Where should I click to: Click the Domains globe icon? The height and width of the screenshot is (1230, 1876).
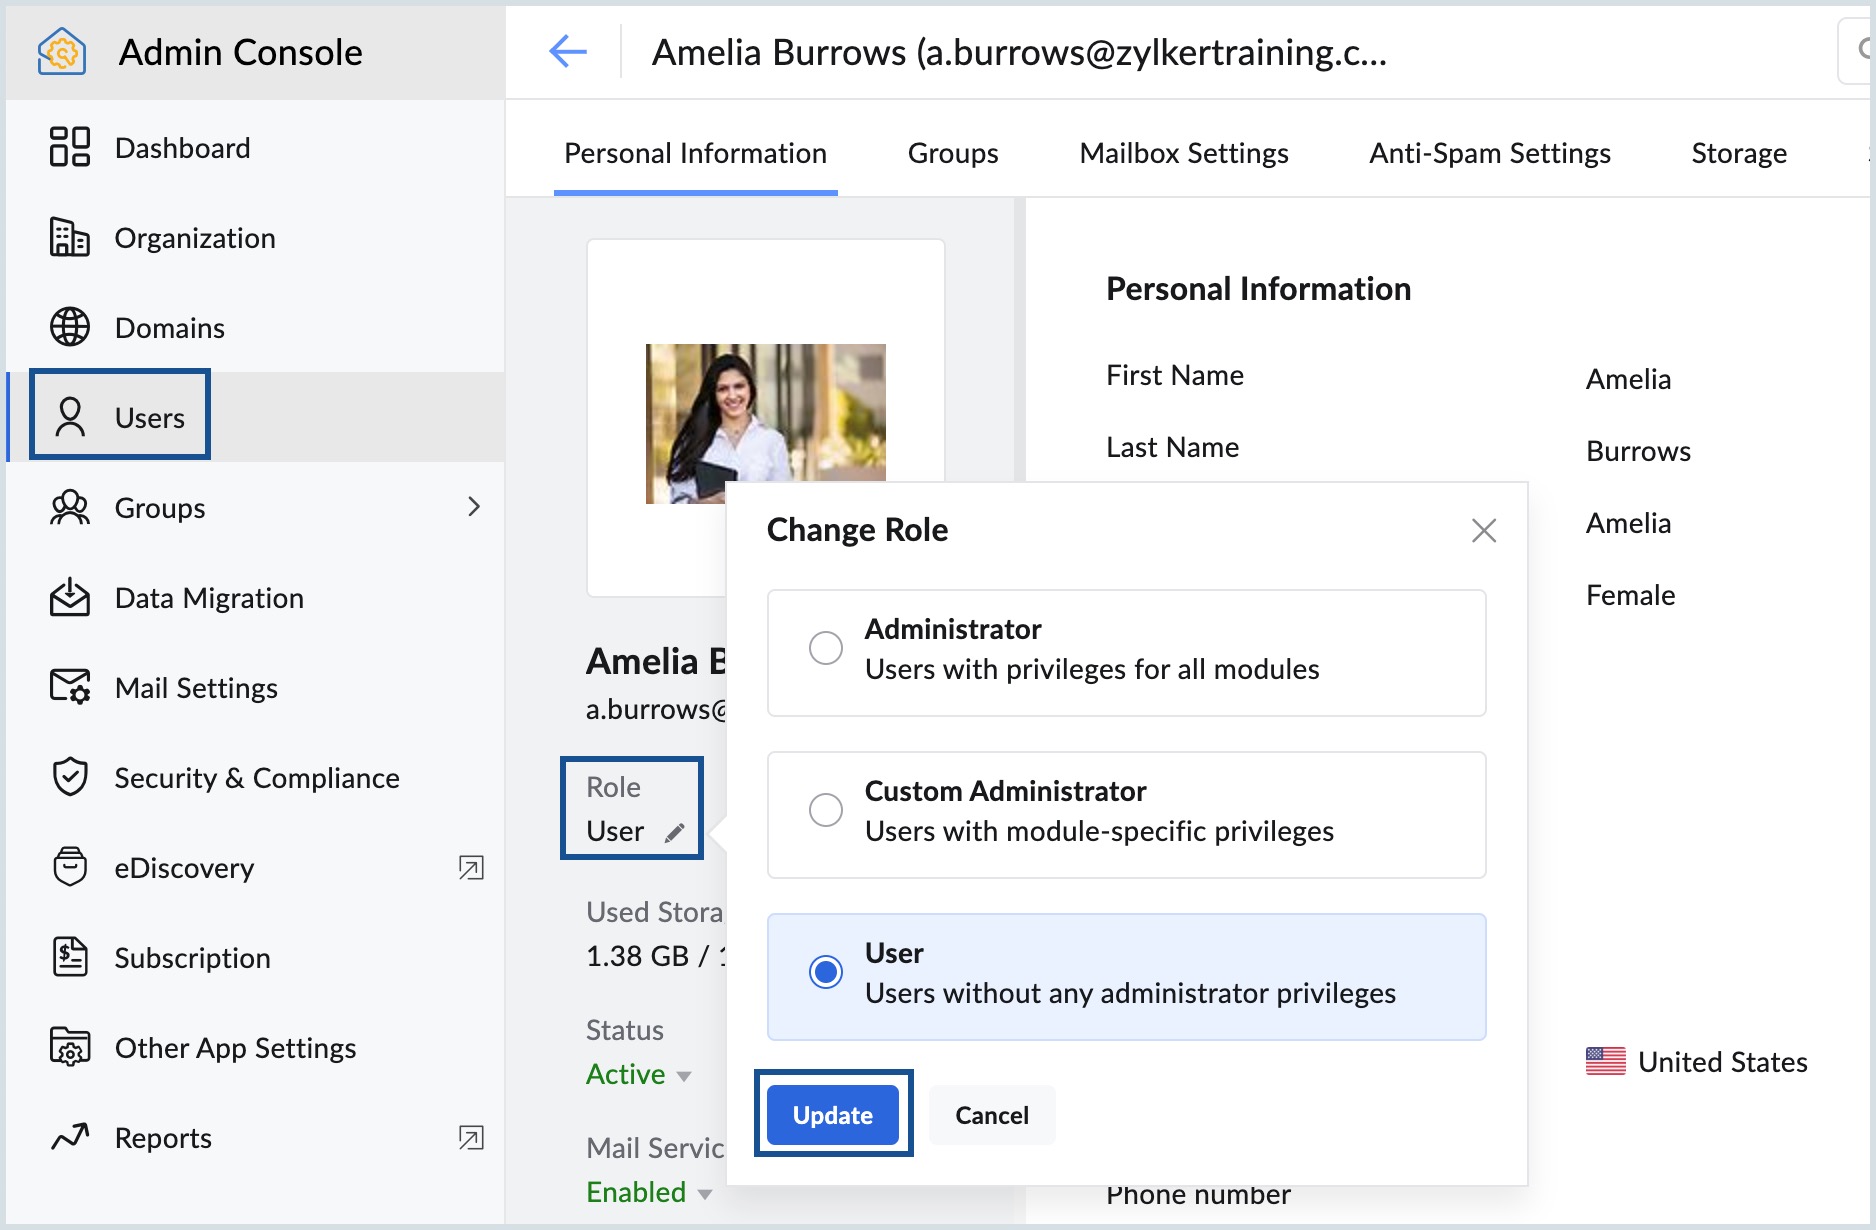pyautogui.click(x=70, y=327)
